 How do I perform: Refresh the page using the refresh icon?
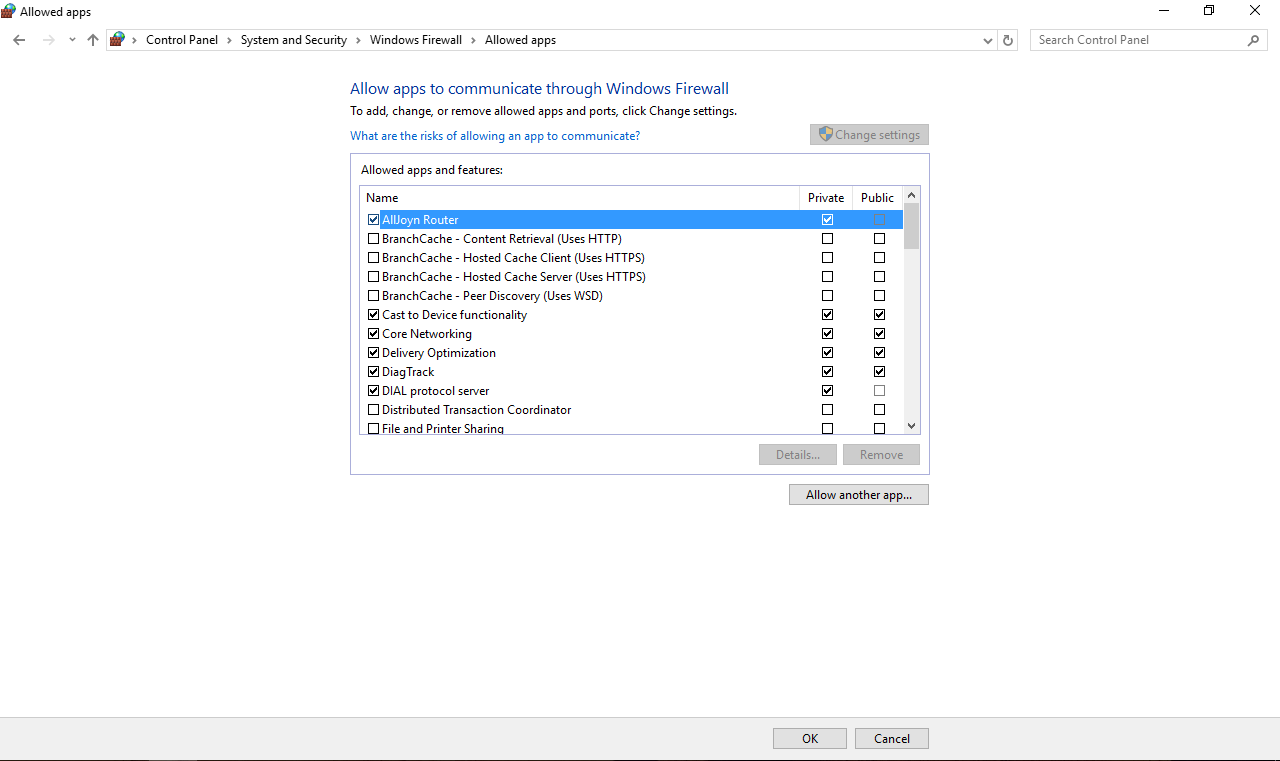[1008, 40]
